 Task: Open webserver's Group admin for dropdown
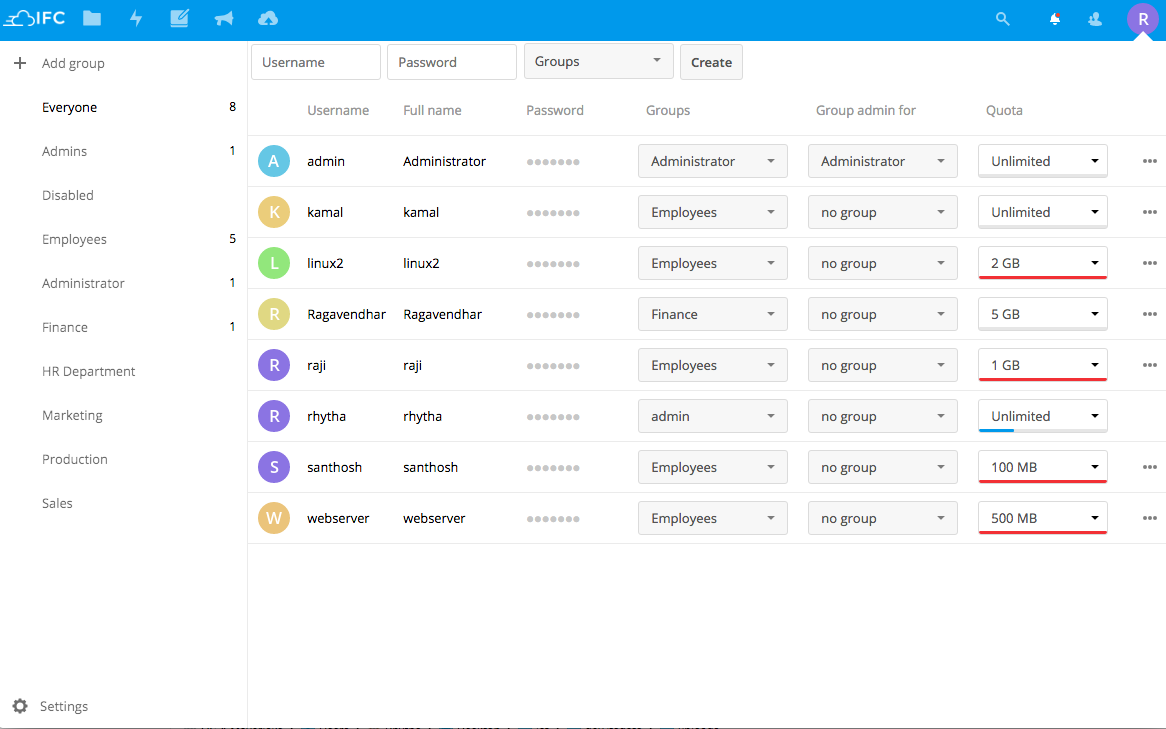point(883,518)
